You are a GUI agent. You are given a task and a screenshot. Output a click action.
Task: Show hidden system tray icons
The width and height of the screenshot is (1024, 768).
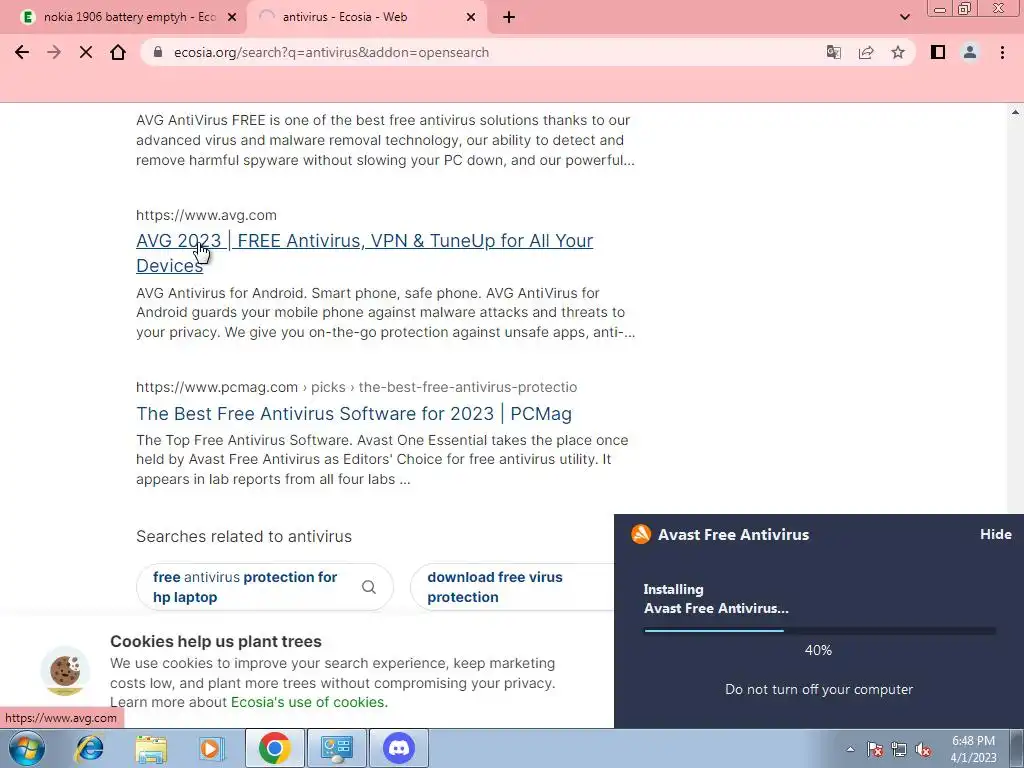[x=850, y=749]
